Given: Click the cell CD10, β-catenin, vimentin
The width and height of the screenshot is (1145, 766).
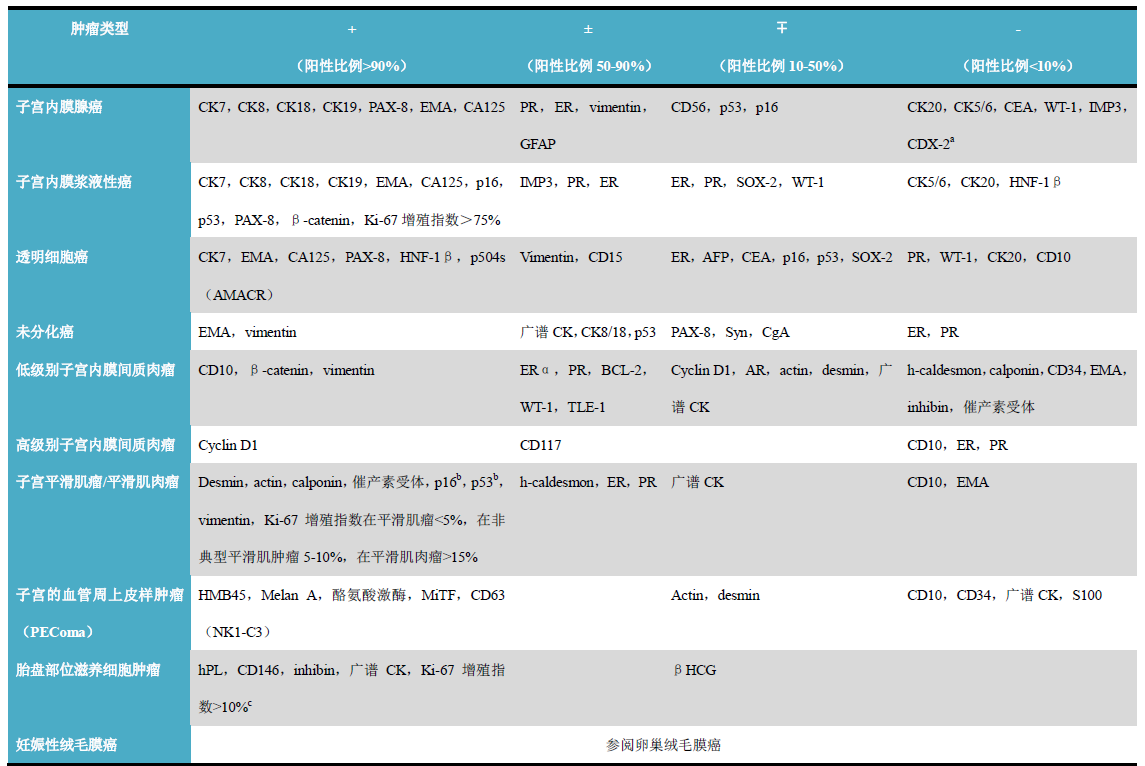Looking at the screenshot, I should point(286,370).
